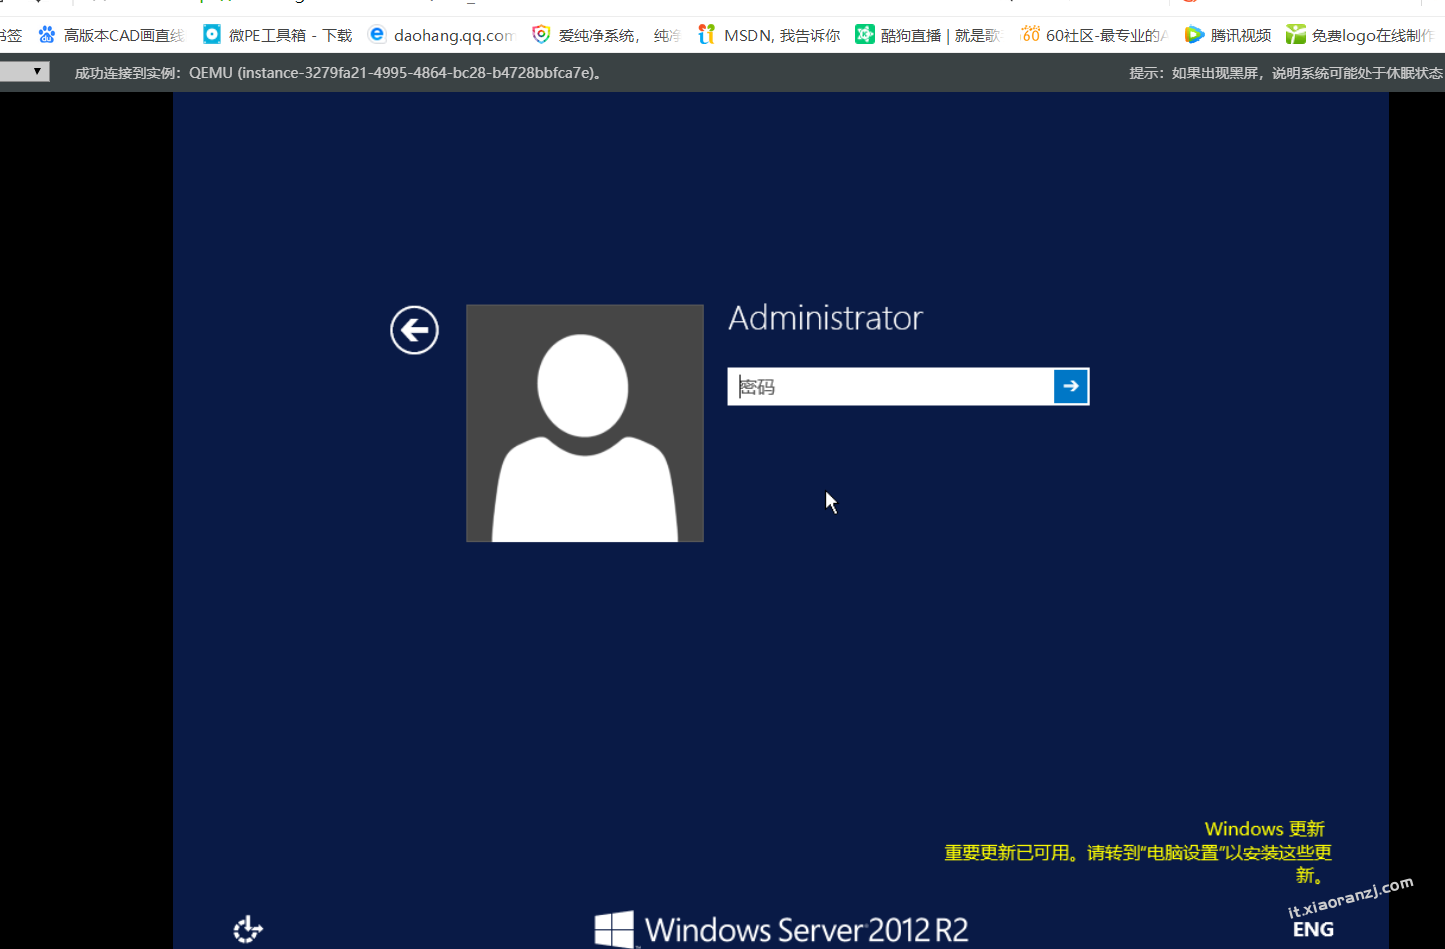The width and height of the screenshot is (1445, 949).
Task: Open the 高版本CAD画直线 bookmark
Action: point(112,35)
